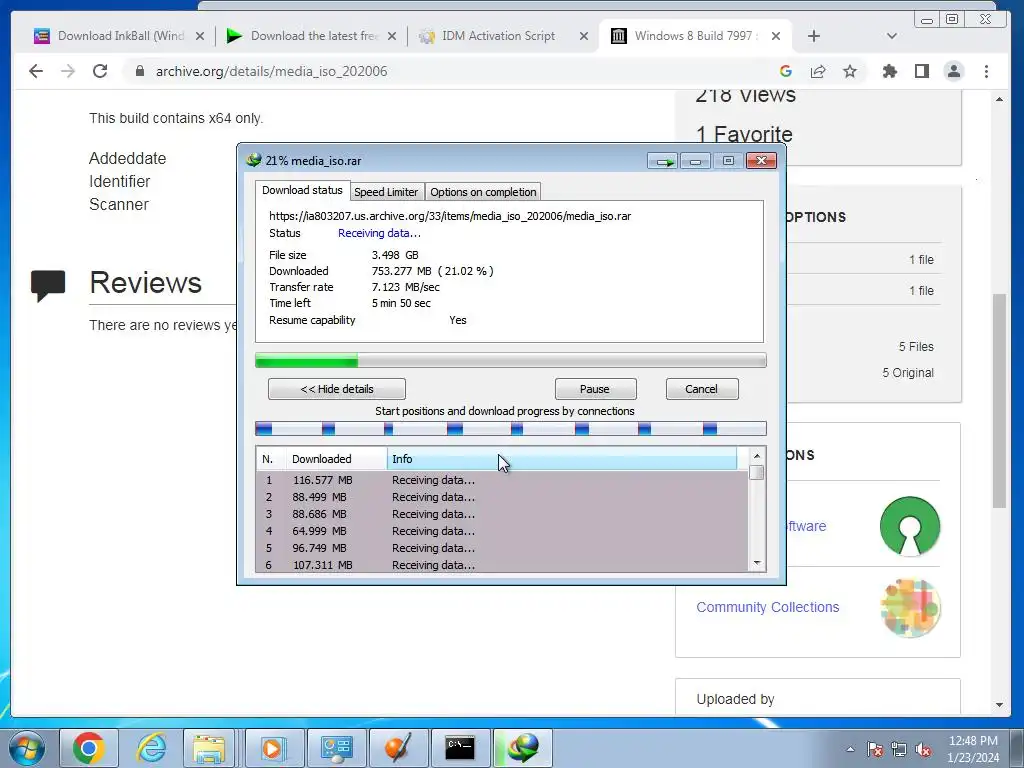Click the N. column header
The width and height of the screenshot is (1024, 768).
(270, 459)
